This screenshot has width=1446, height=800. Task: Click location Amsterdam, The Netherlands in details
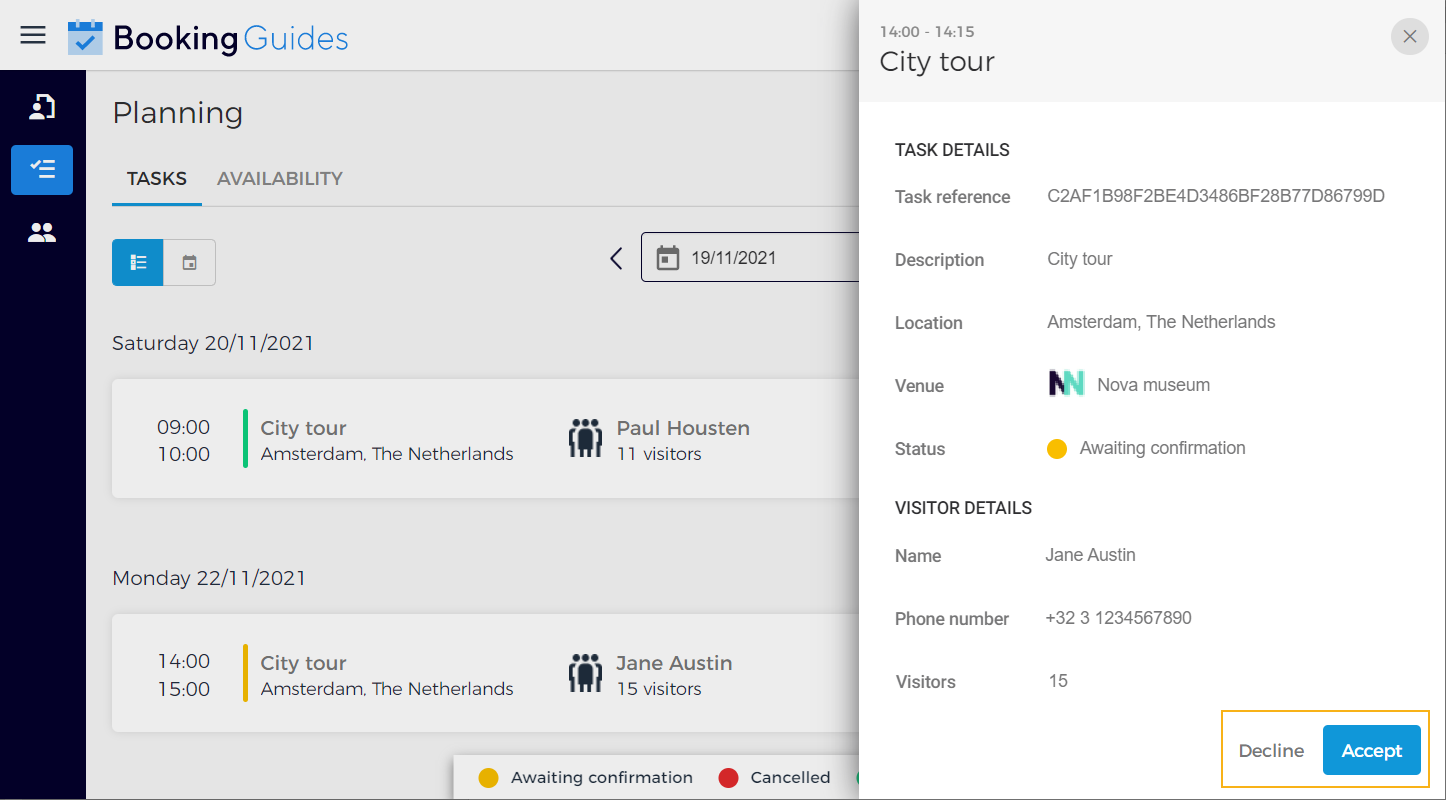[1161, 322]
